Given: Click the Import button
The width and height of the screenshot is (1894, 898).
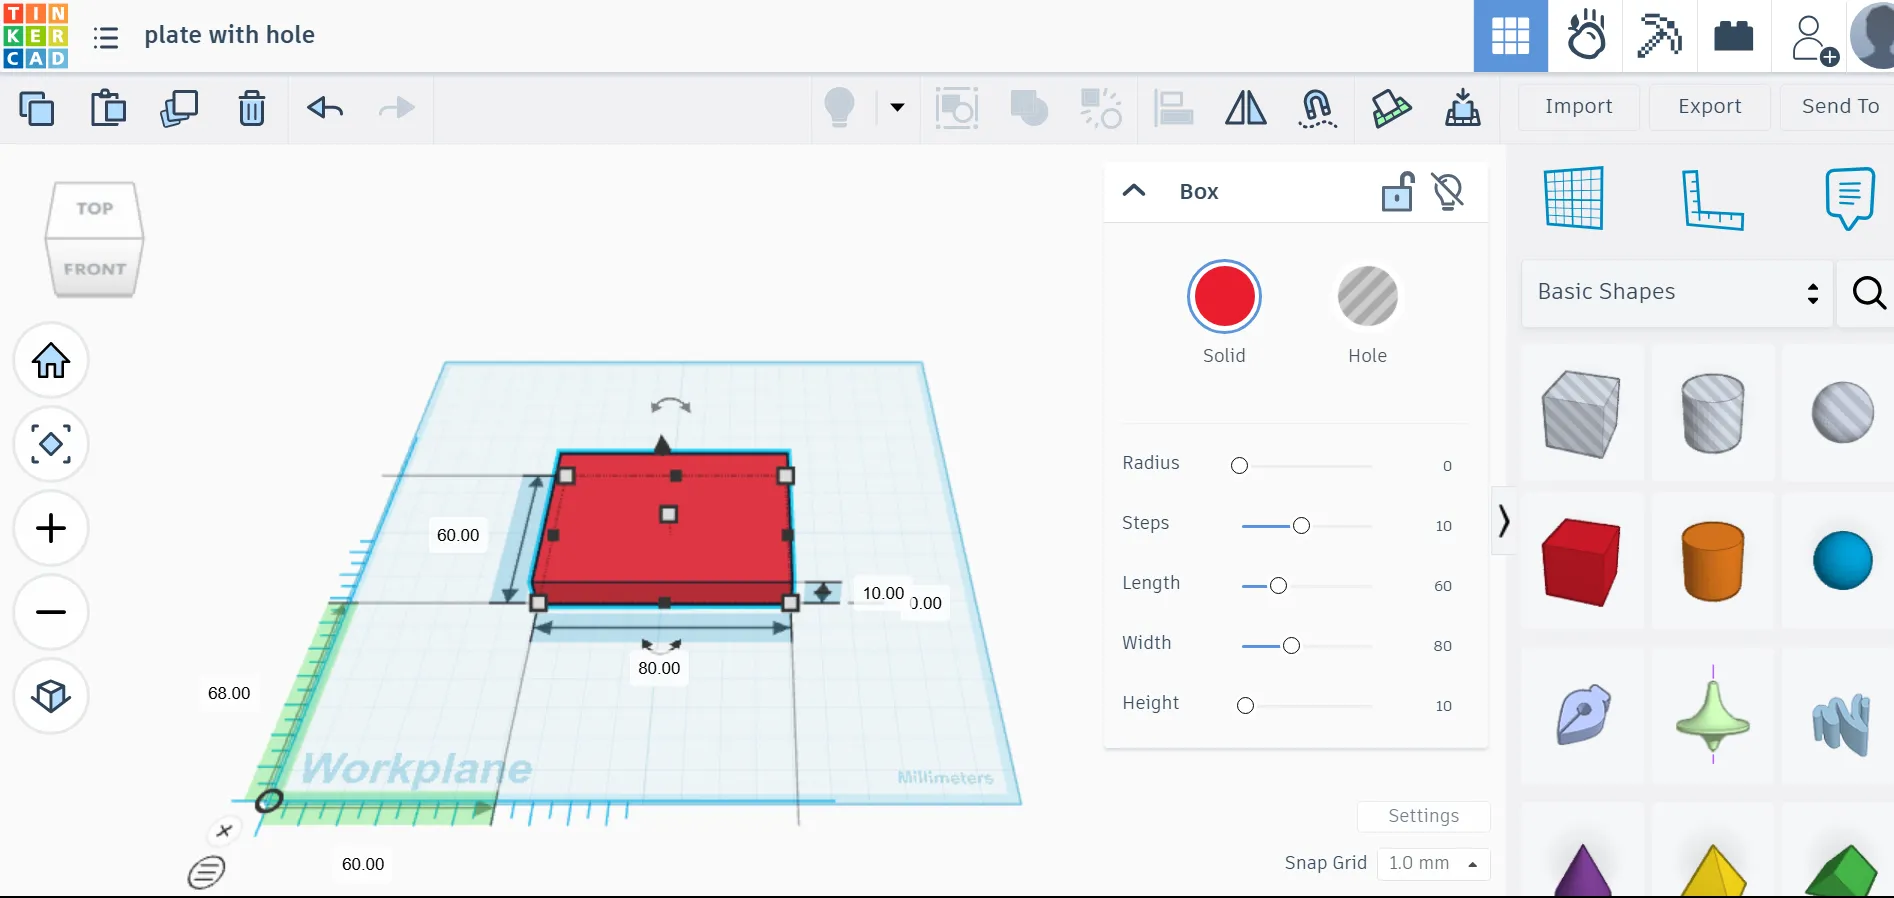Looking at the screenshot, I should pos(1578,106).
